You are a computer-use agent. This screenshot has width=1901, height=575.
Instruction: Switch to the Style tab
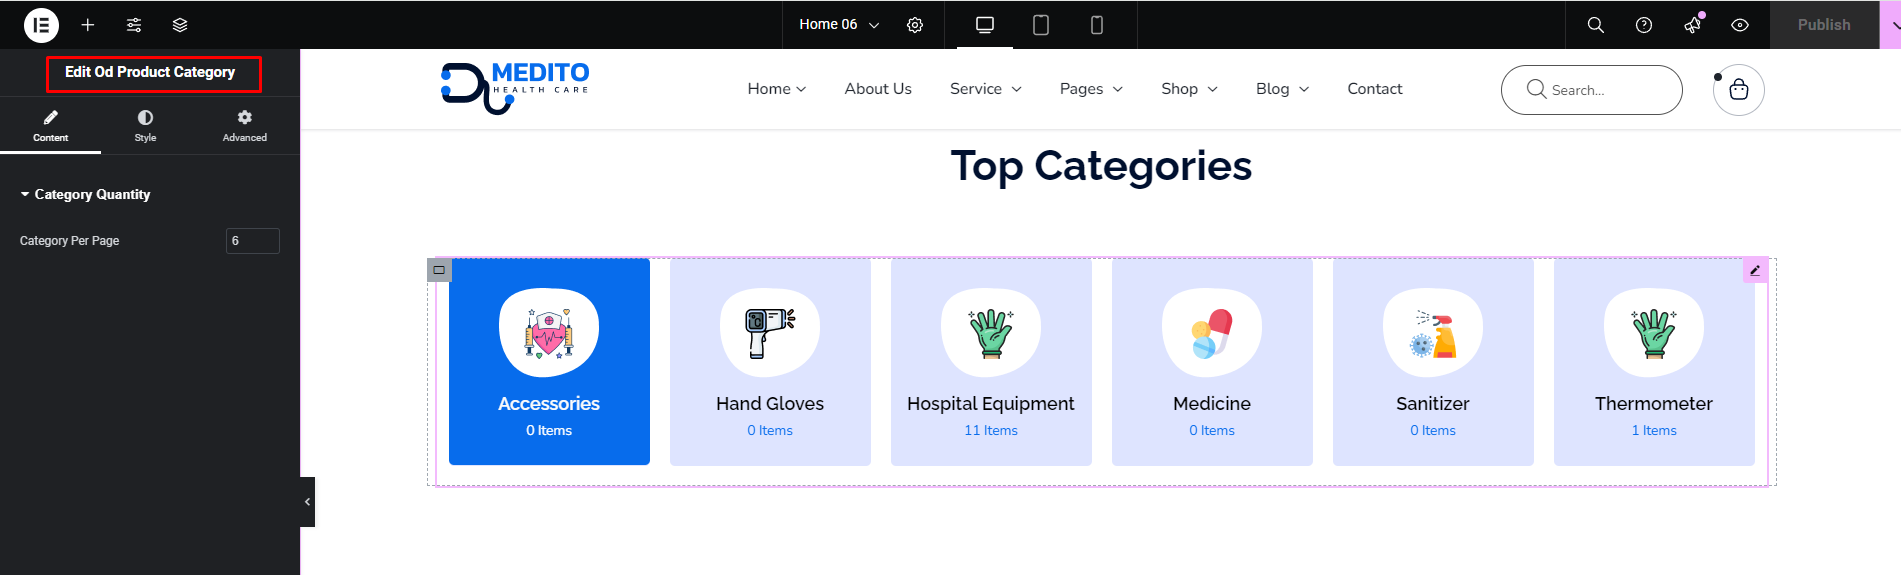pyautogui.click(x=145, y=126)
